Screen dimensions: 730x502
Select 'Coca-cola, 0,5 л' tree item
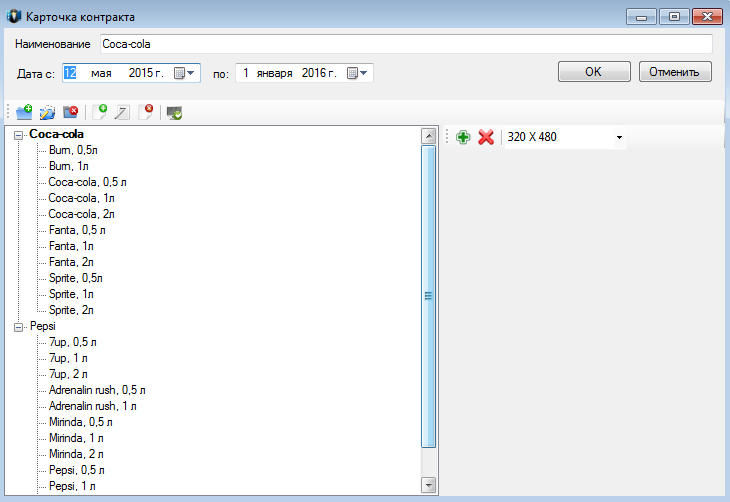(x=88, y=182)
